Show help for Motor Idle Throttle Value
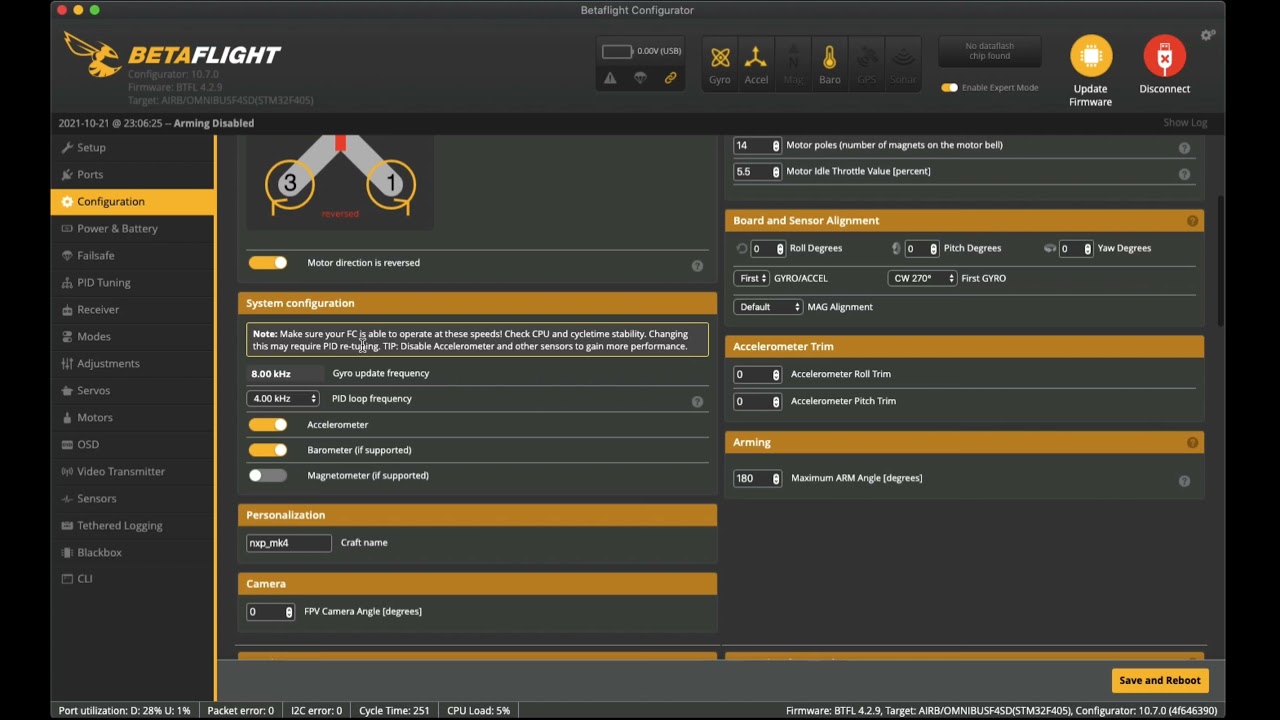1280x720 pixels. click(x=1184, y=174)
